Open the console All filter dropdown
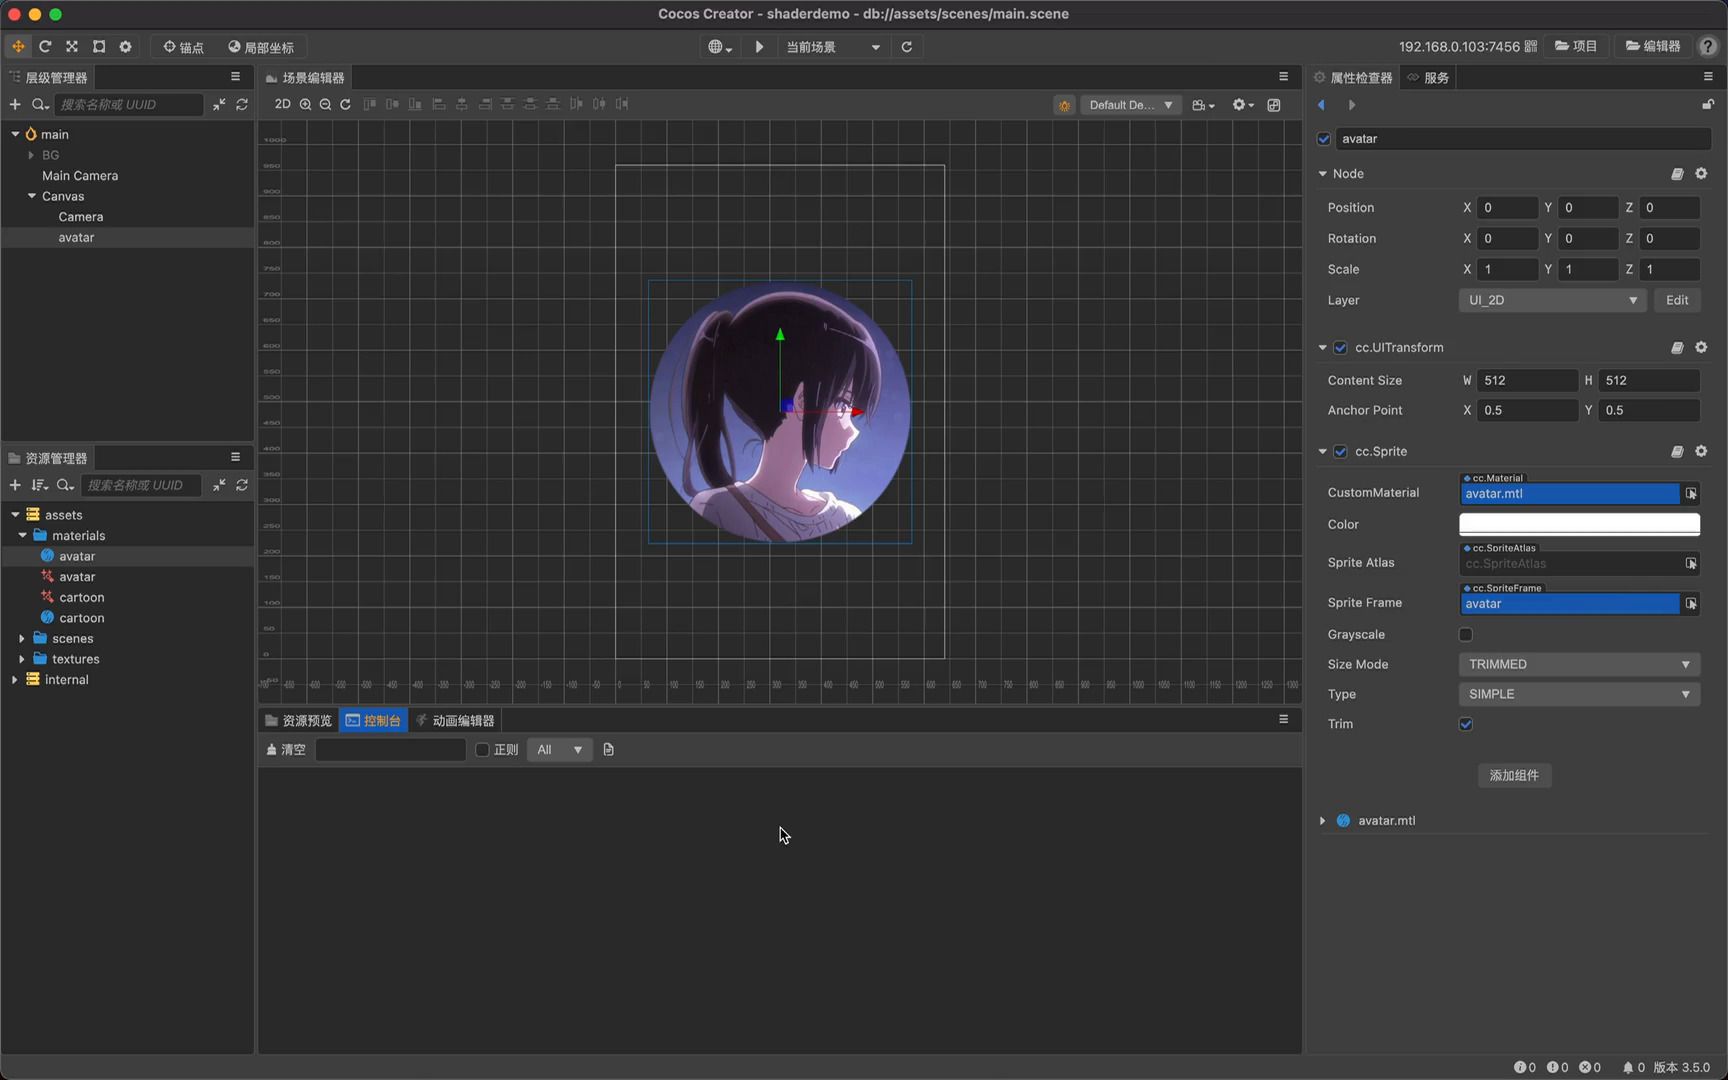The width and height of the screenshot is (1728, 1080). pos(559,750)
